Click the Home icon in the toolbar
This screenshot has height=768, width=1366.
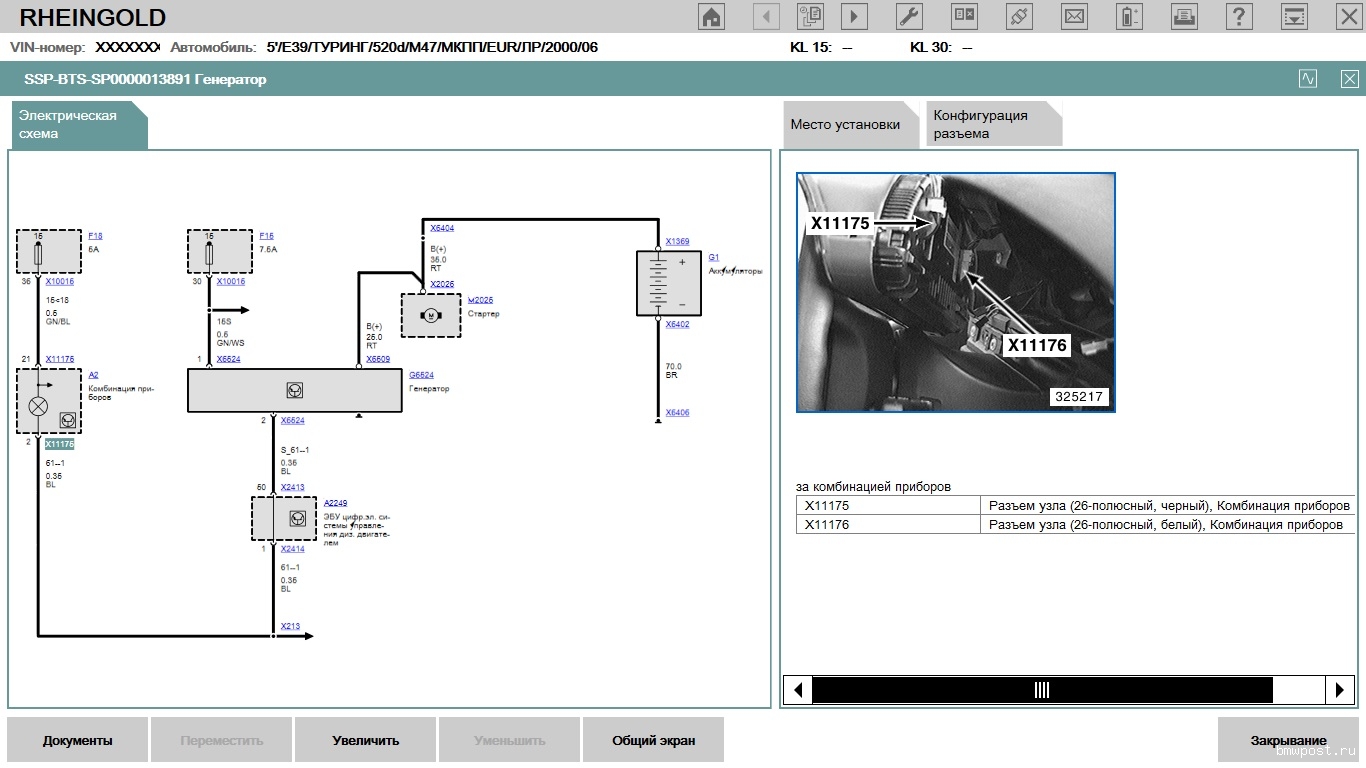pos(711,16)
